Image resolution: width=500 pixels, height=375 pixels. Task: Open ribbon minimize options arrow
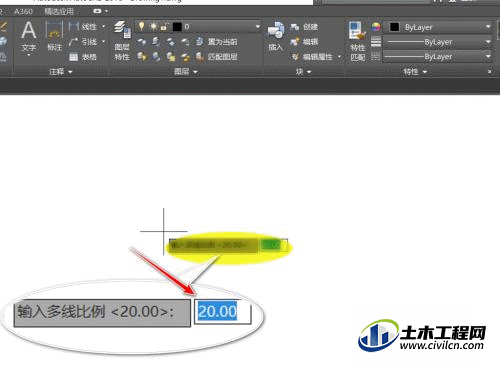click(106, 11)
